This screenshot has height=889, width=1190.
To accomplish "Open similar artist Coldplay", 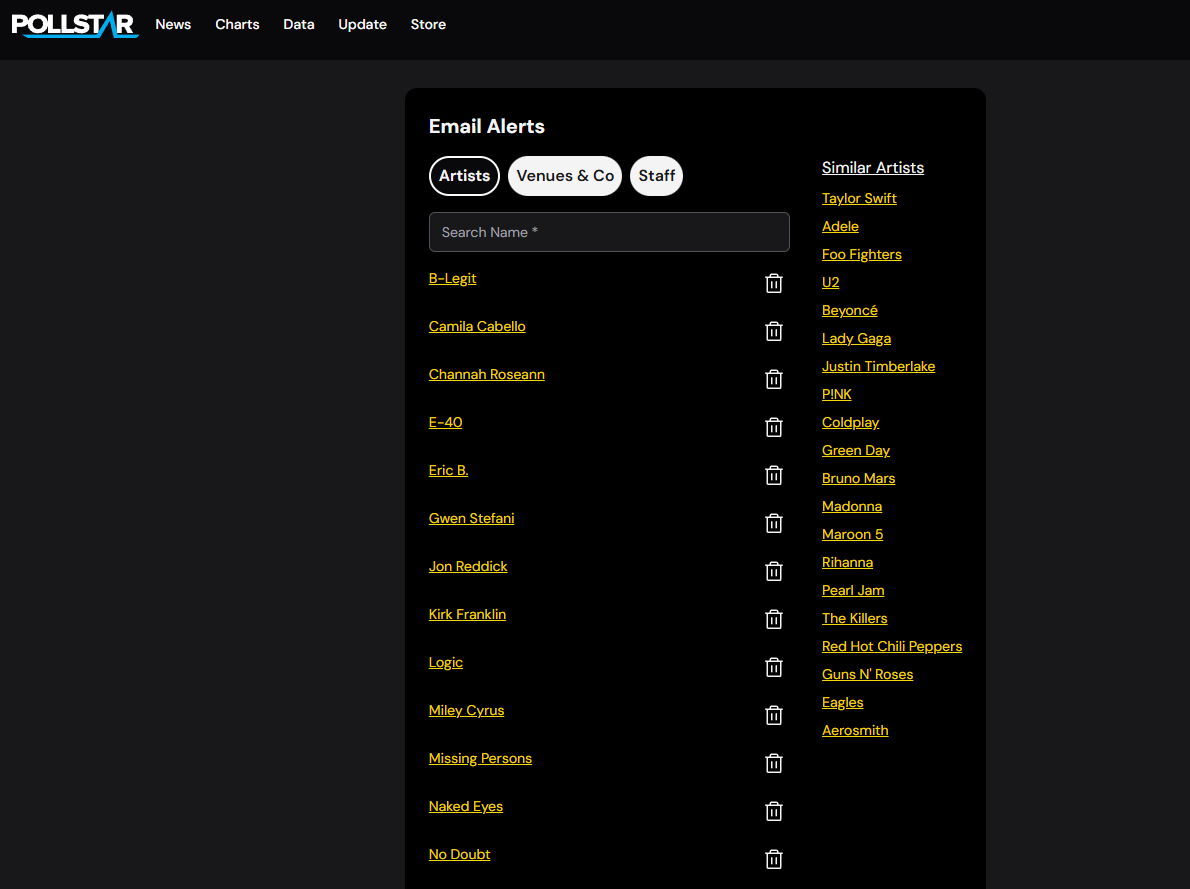I will click(851, 423).
